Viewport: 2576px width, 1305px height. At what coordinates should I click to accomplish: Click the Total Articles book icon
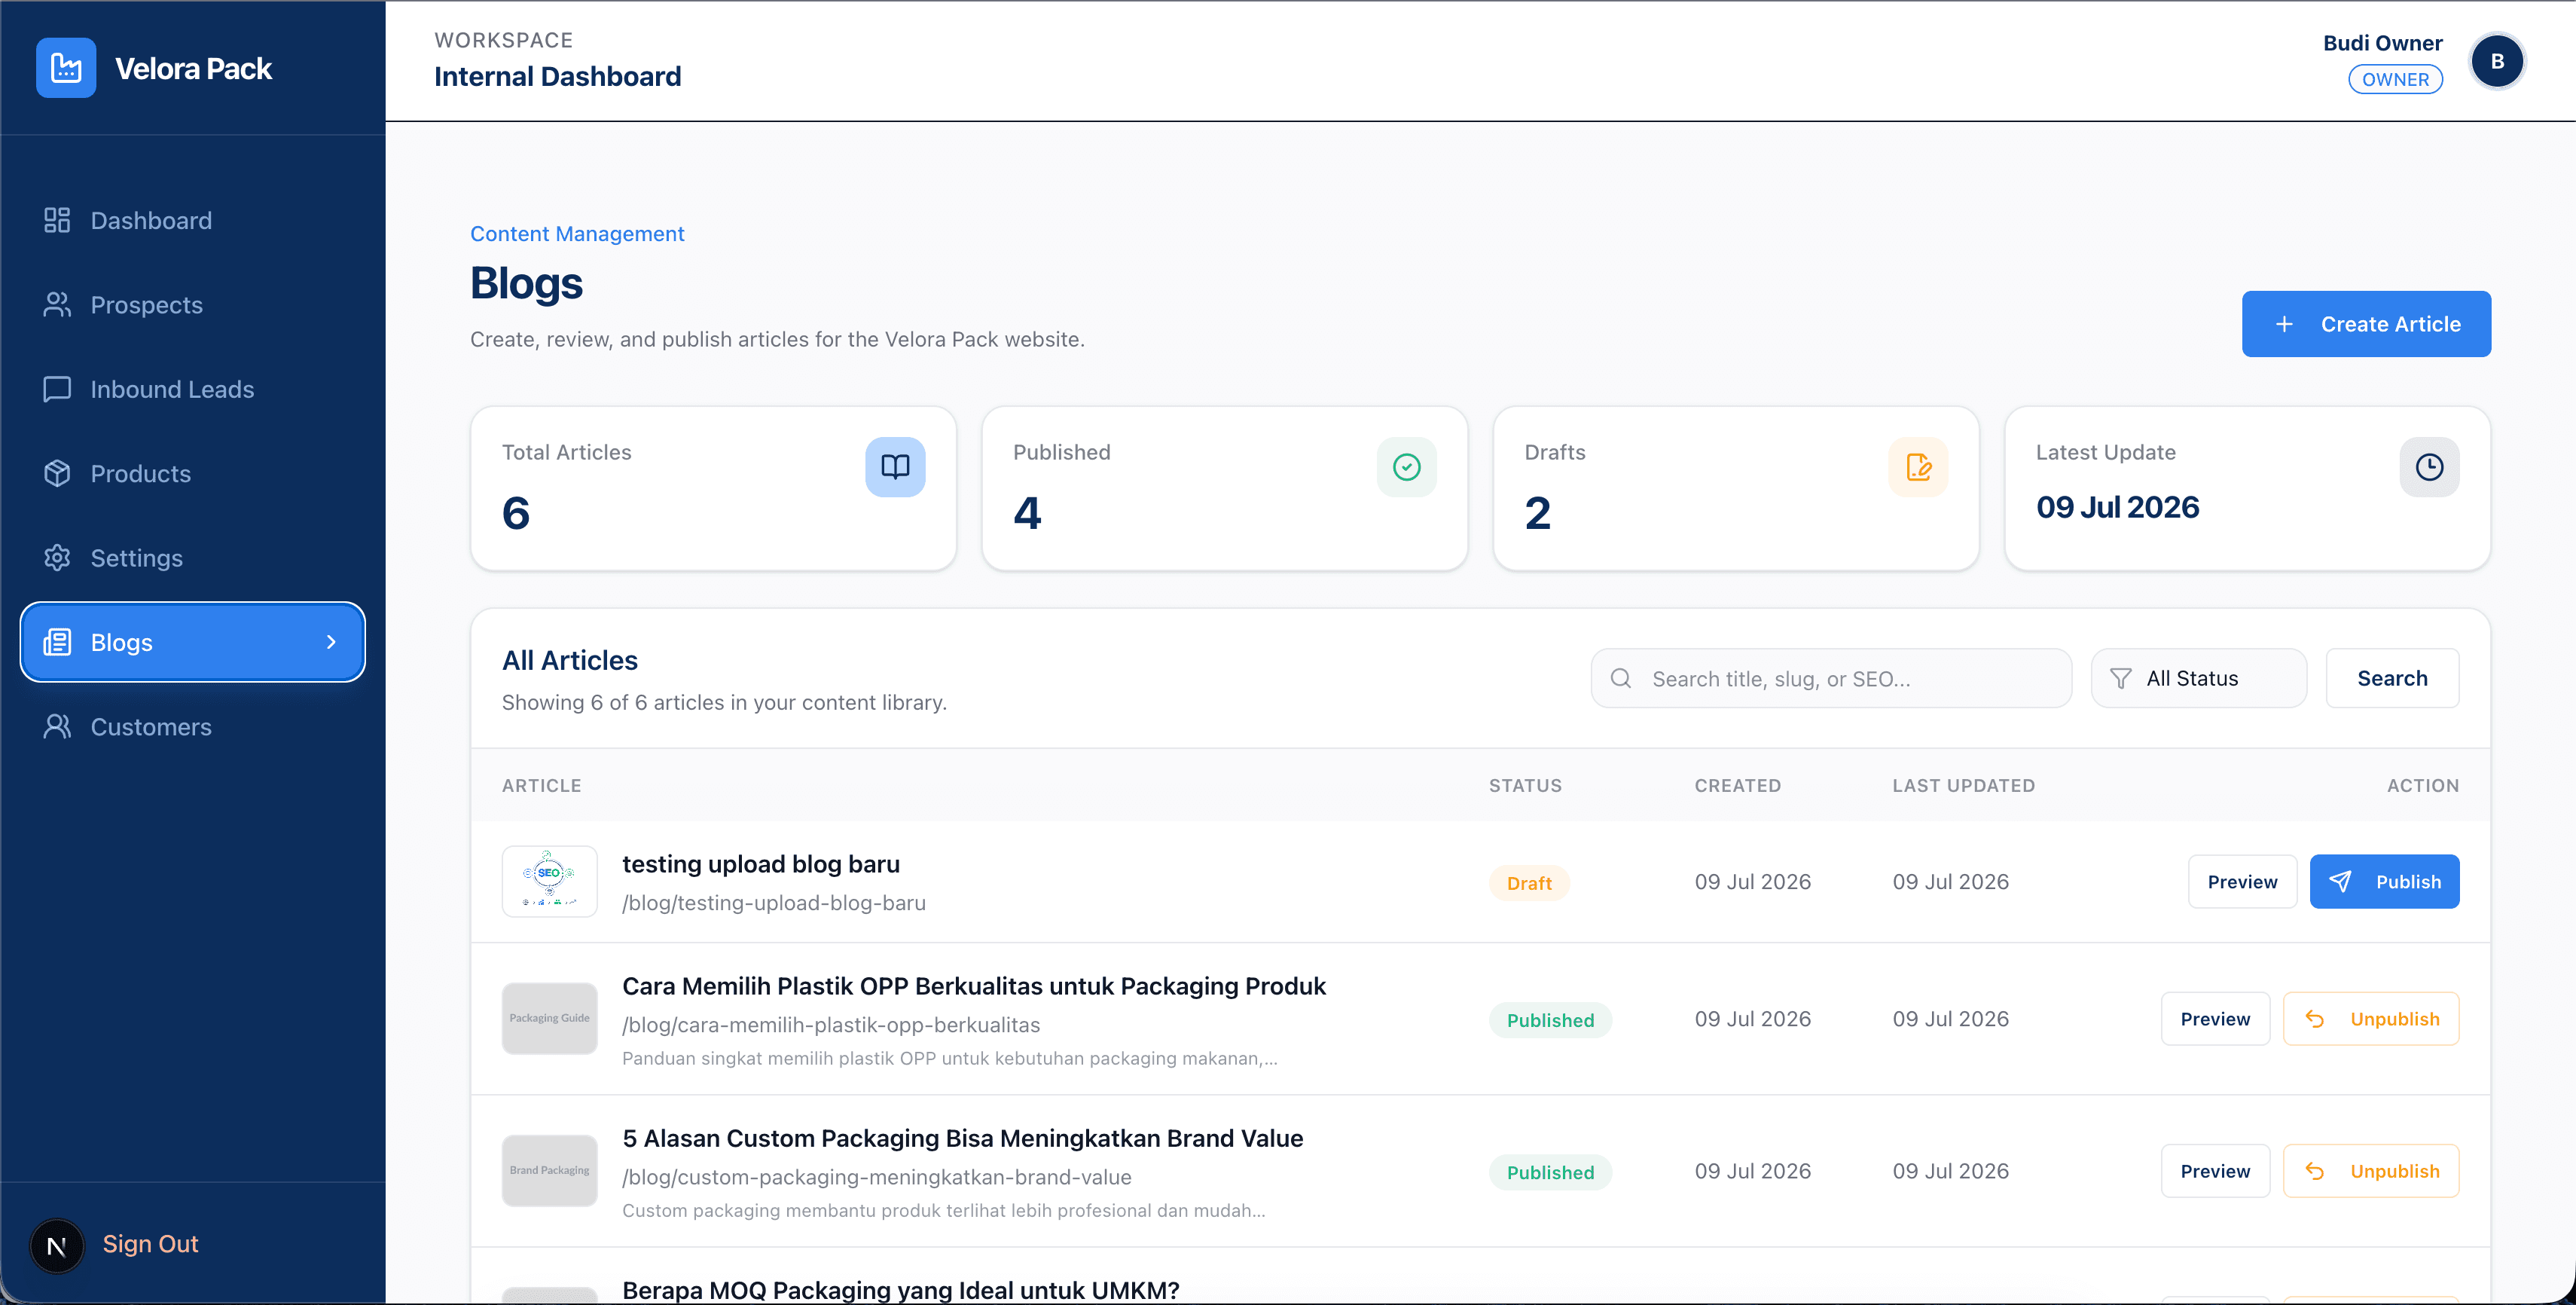coord(895,467)
